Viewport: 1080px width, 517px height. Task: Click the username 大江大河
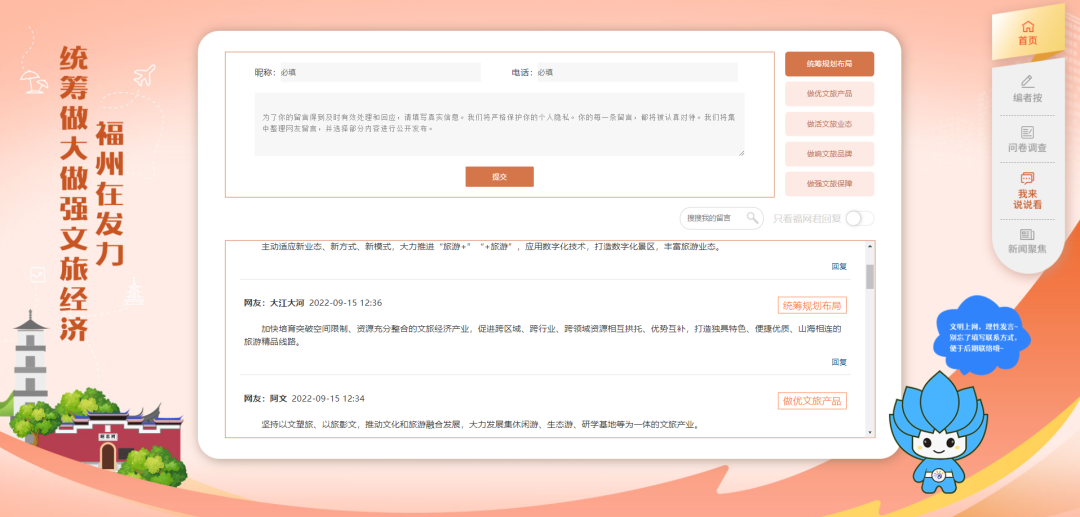(x=287, y=303)
